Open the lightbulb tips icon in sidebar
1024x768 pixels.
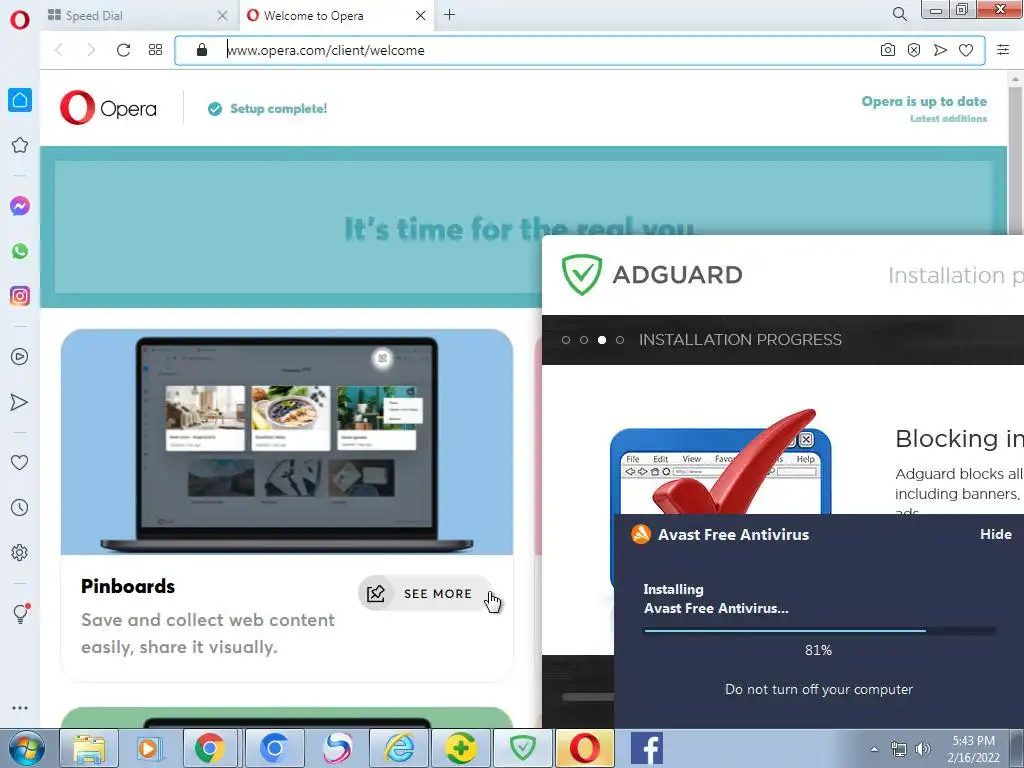[x=20, y=613]
